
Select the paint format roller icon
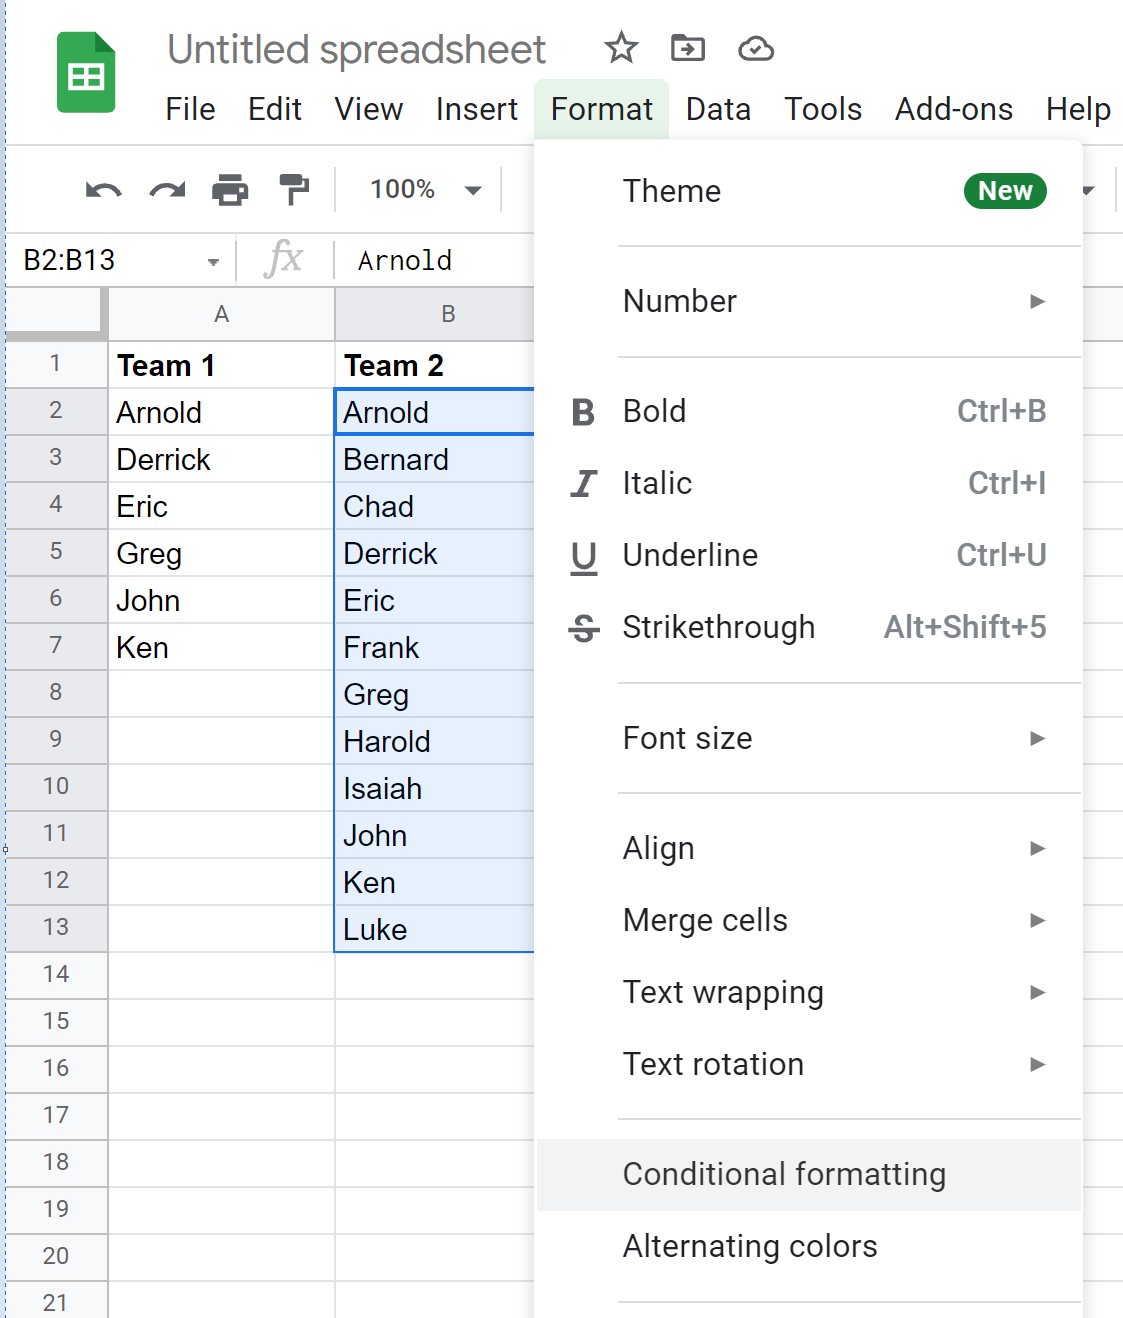point(294,190)
